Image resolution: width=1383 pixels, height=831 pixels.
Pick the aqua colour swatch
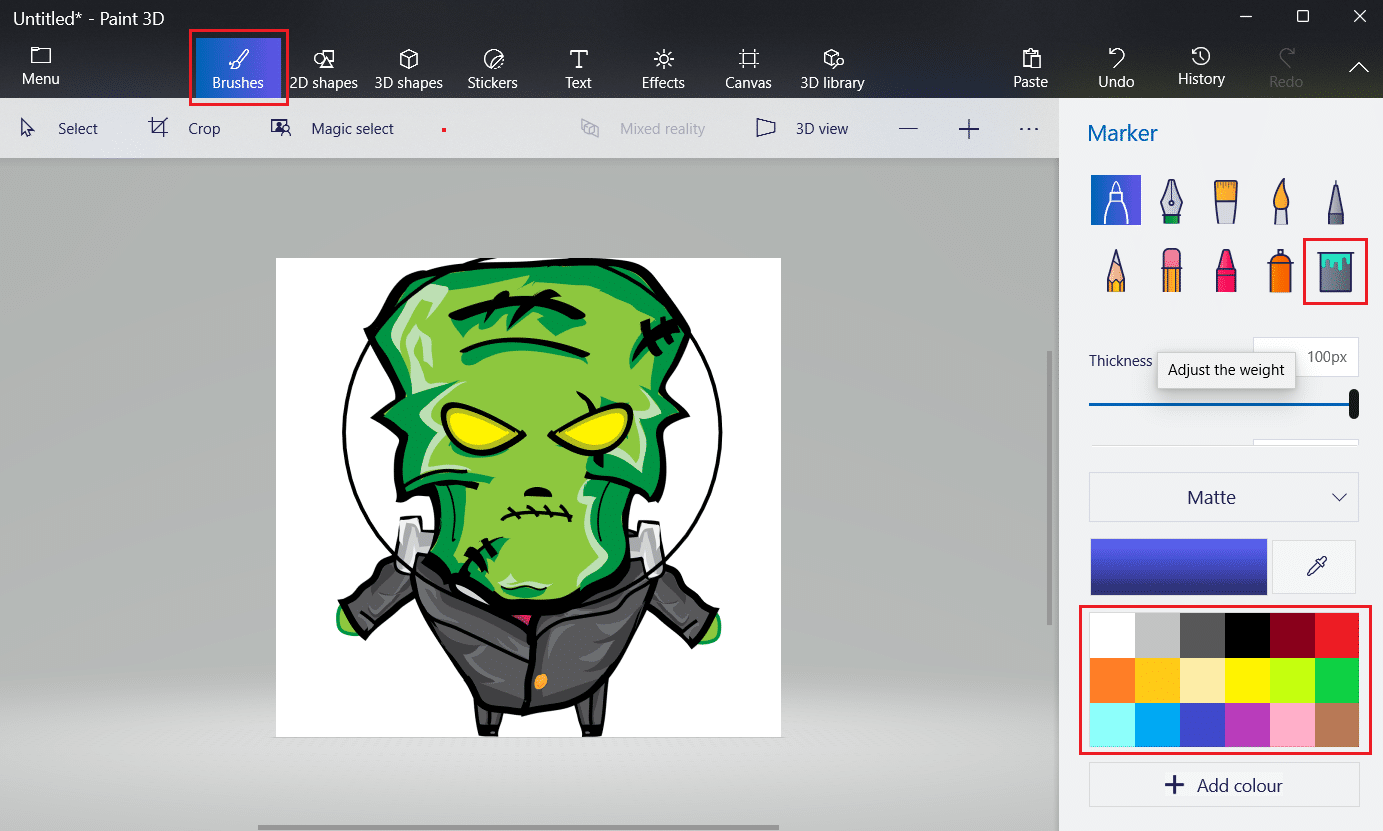point(1112,725)
